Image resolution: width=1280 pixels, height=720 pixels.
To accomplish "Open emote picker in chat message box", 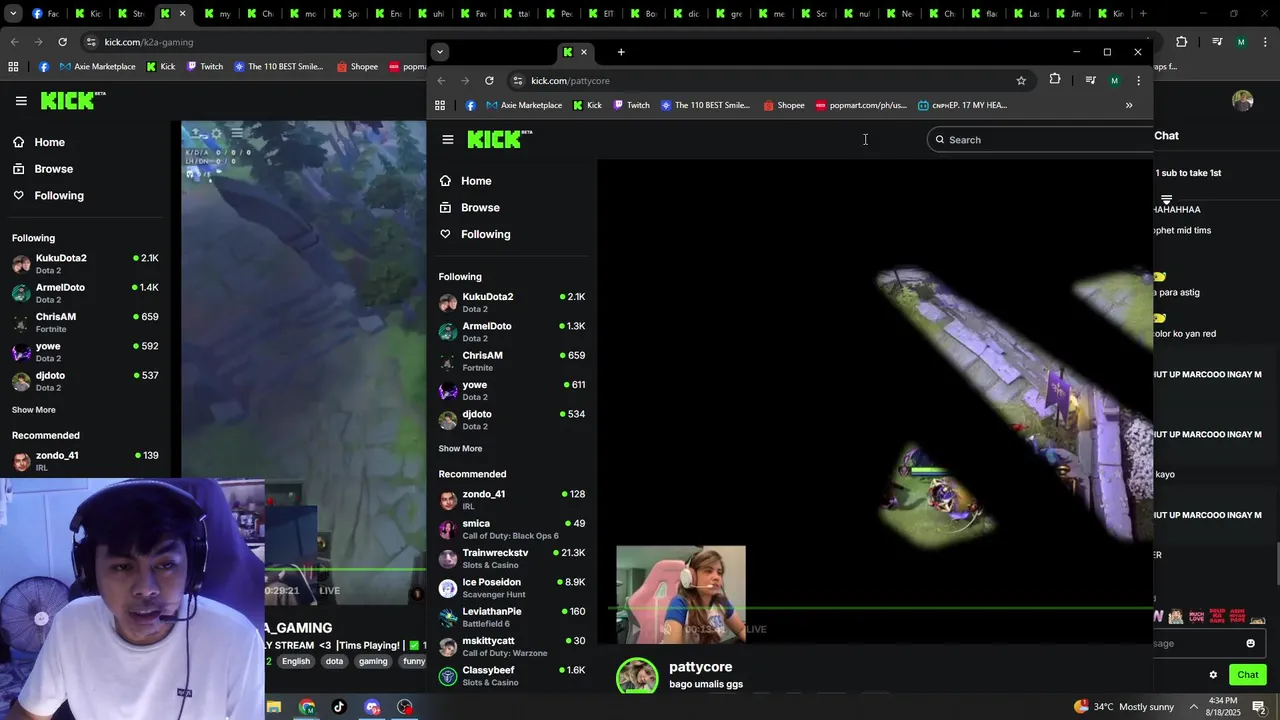I will [1250, 643].
